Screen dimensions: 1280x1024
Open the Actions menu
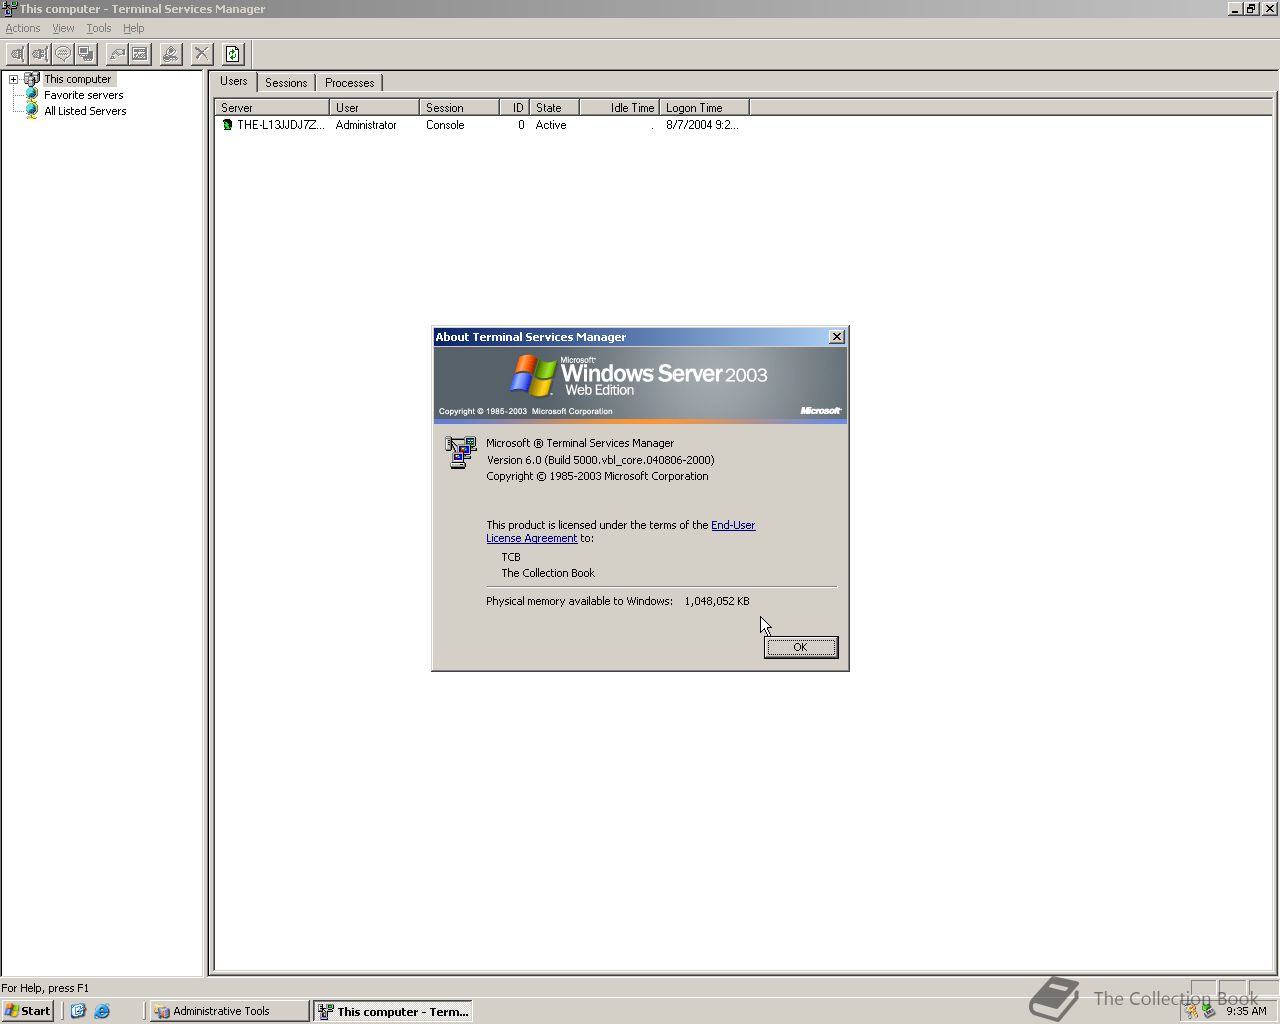point(23,28)
